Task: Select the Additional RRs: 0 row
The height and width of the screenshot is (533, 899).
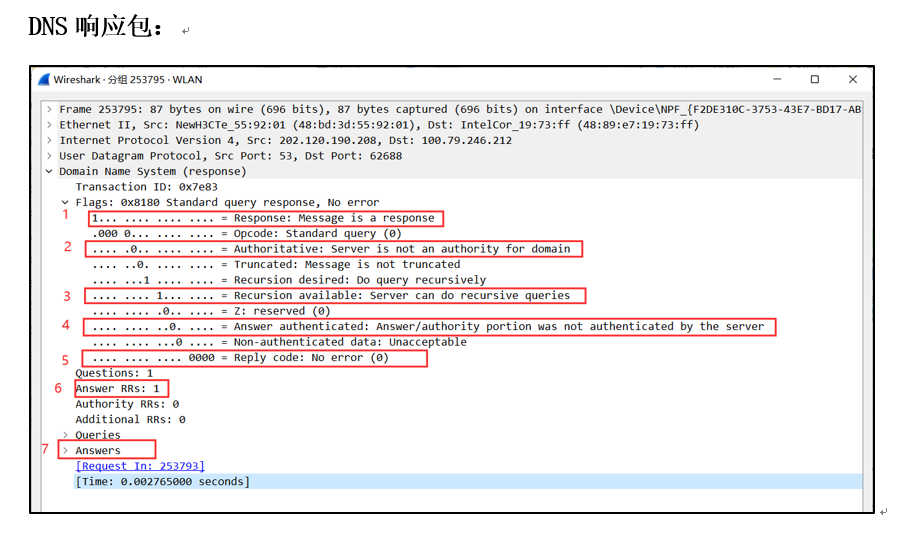Action: coord(130,419)
